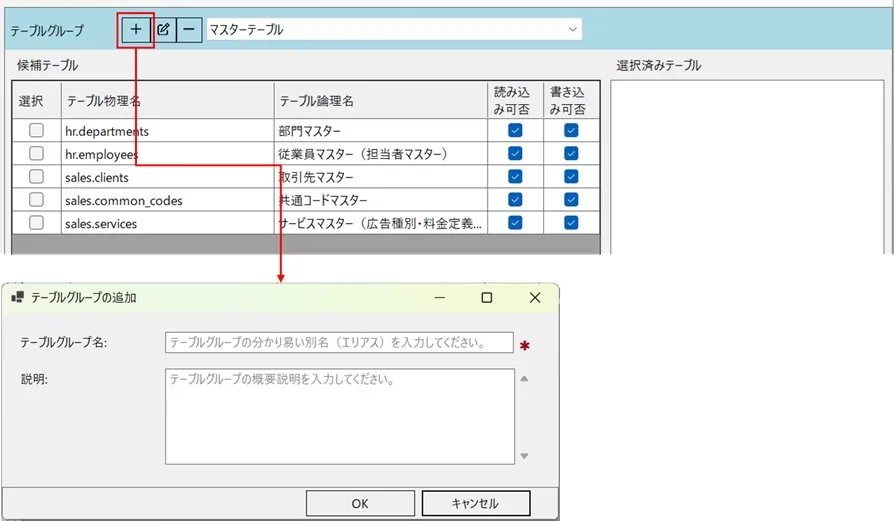Click the edit table group pencil icon
Viewport: 894px width, 521px height.
tap(163, 30)
